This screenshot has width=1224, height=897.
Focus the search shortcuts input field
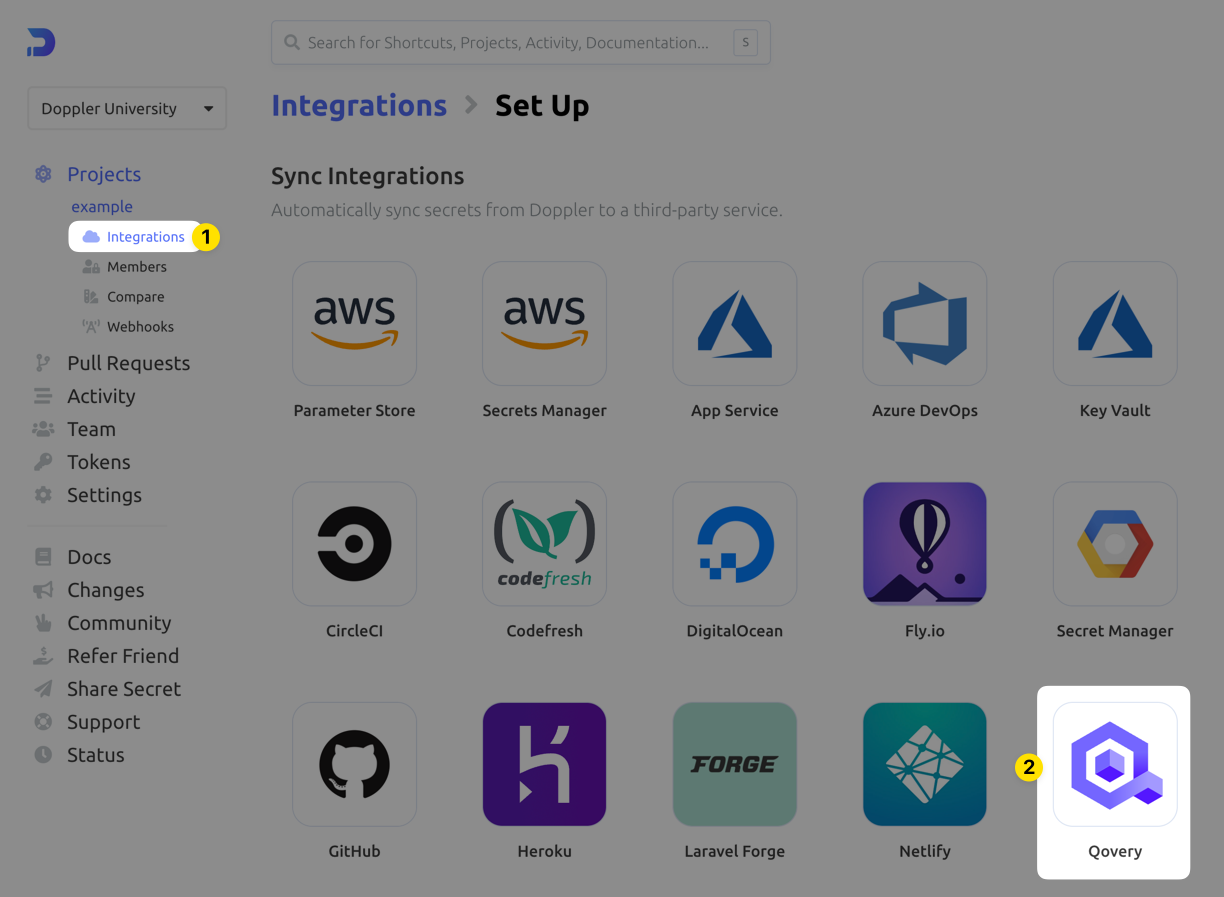[520, 43]
